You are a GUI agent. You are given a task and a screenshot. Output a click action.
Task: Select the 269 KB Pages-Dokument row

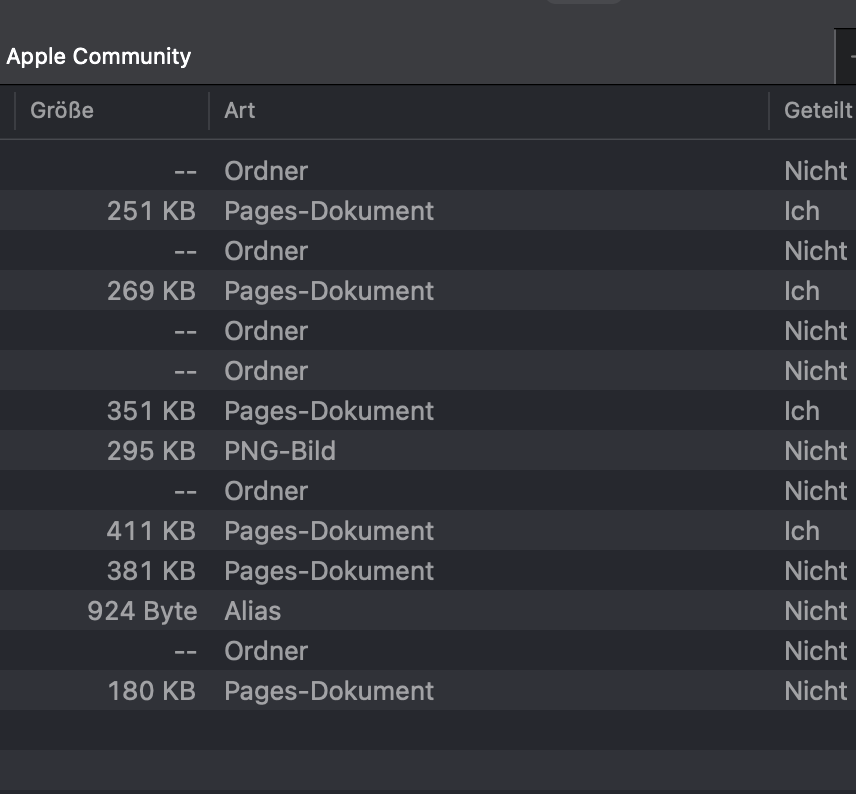point(329,291)
